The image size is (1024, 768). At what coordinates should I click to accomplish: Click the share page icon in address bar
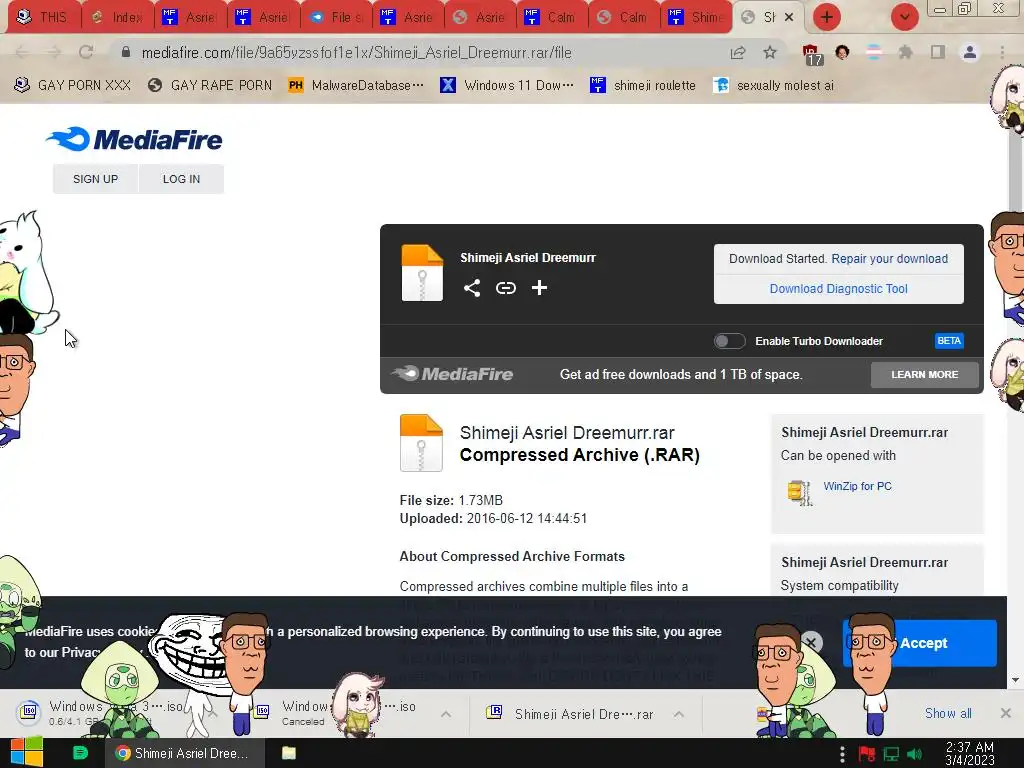(738, 53)
